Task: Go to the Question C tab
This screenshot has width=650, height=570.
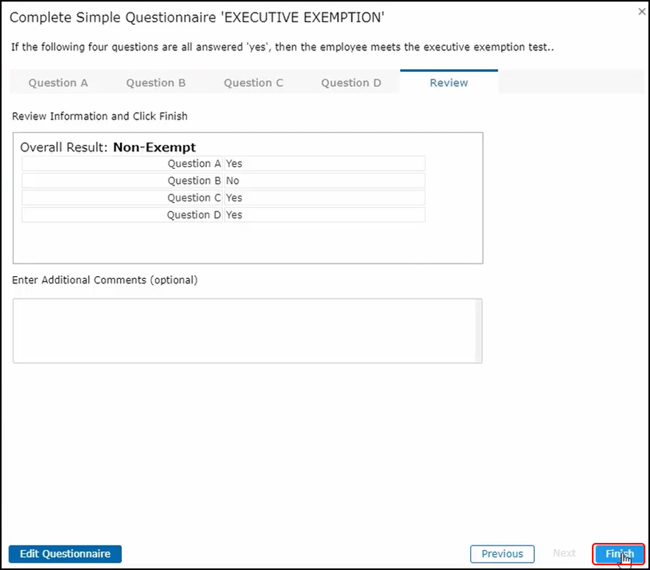Action: pos(253,83)
